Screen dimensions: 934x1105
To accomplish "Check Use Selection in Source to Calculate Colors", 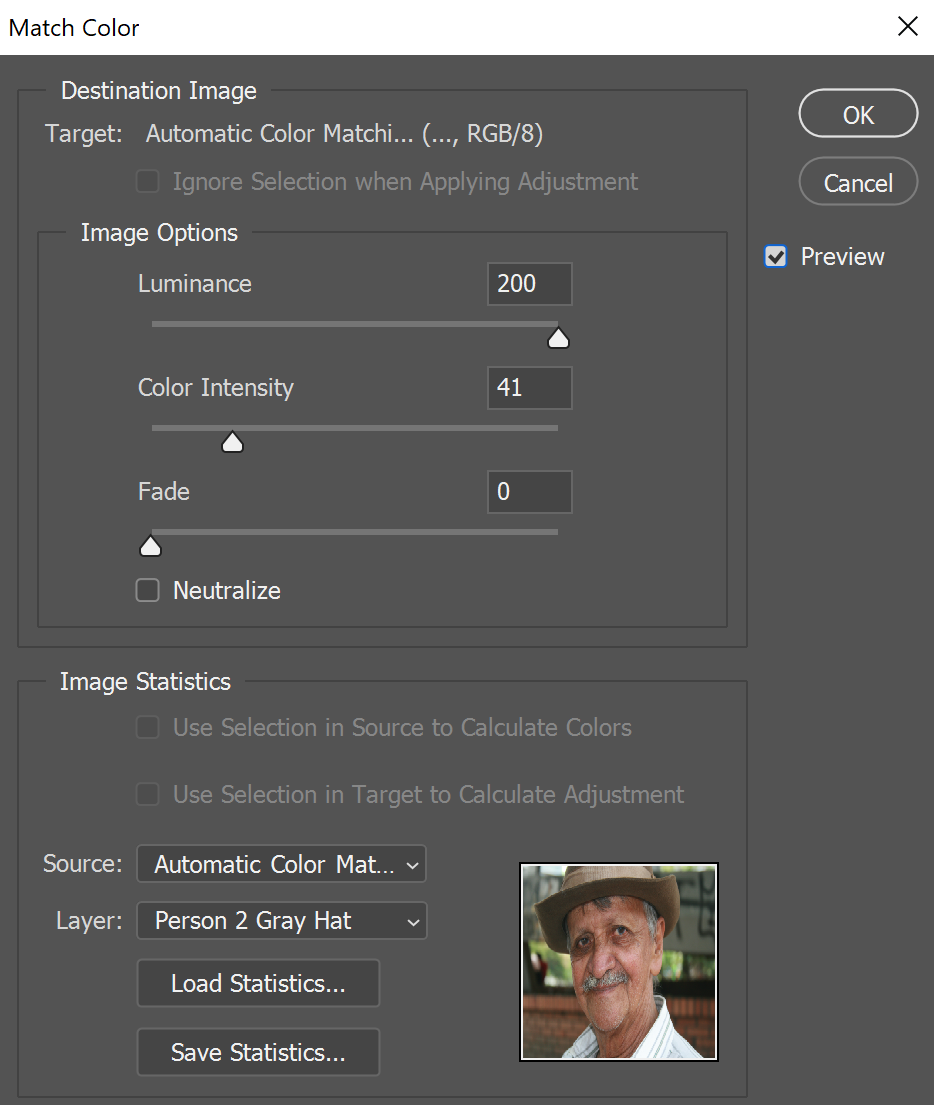I will click(148, 728).
